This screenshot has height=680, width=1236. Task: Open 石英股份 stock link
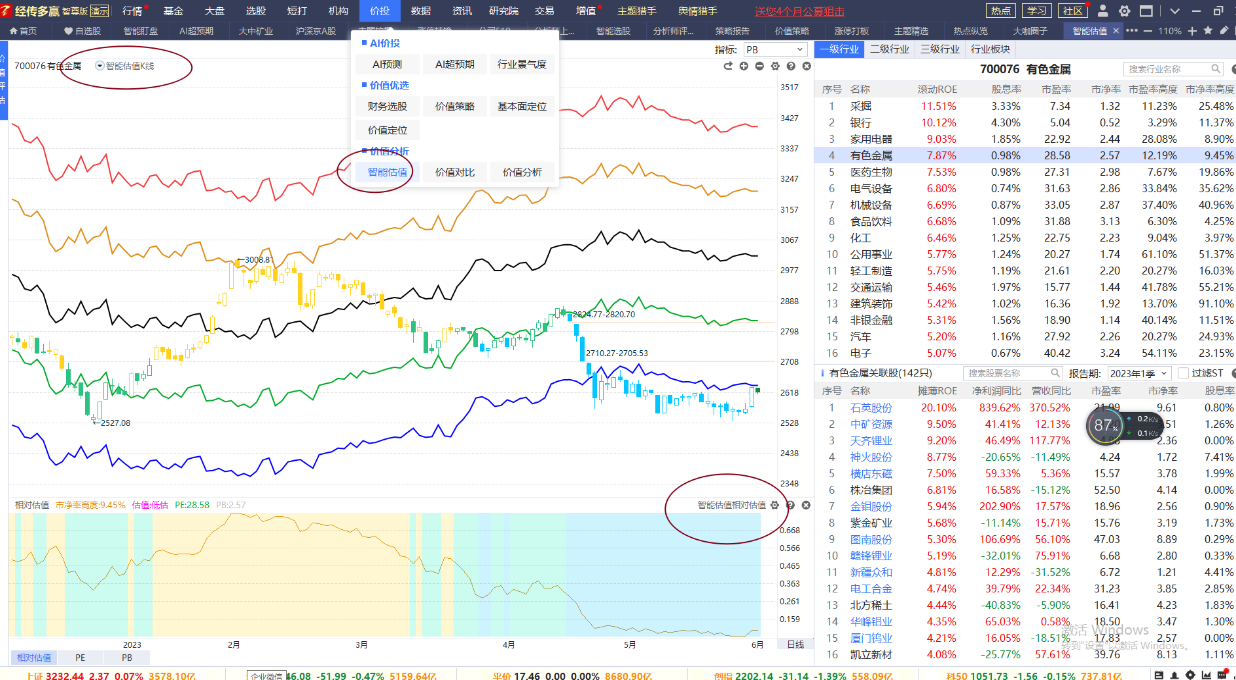pyautogui.click(x=870, y=408)
